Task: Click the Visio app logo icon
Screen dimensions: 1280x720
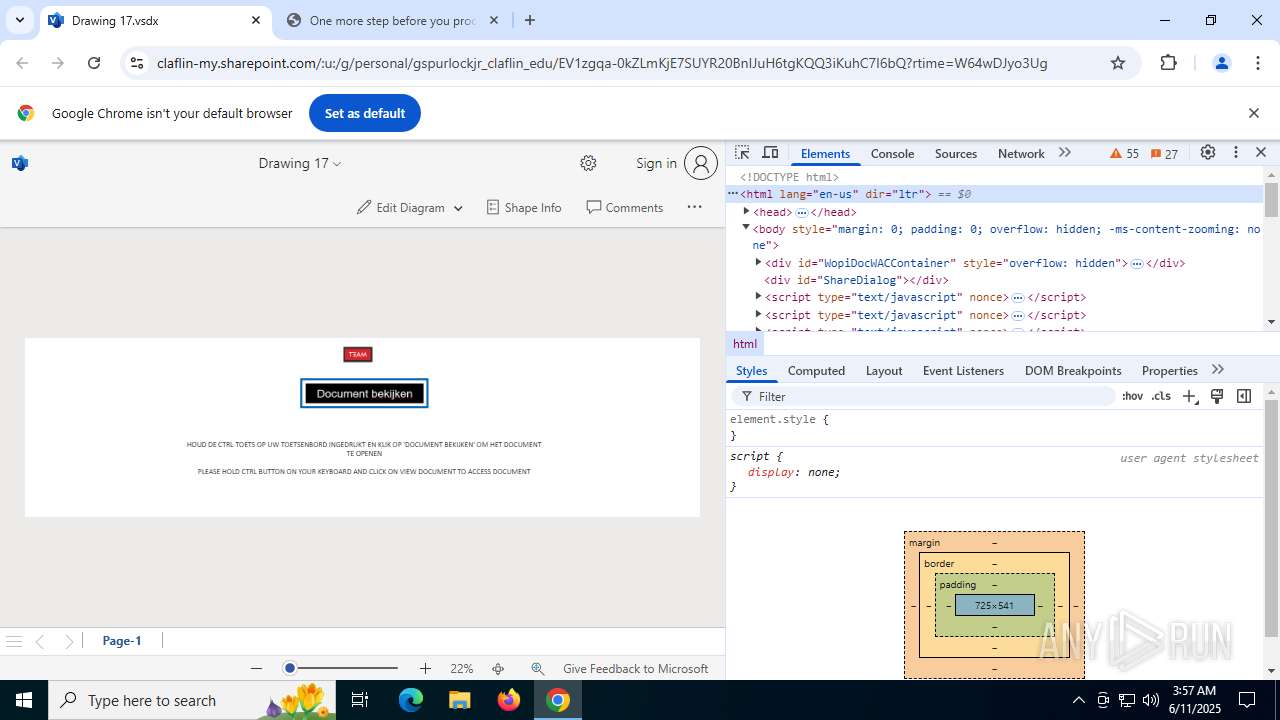Action: [x=20, y=163]
